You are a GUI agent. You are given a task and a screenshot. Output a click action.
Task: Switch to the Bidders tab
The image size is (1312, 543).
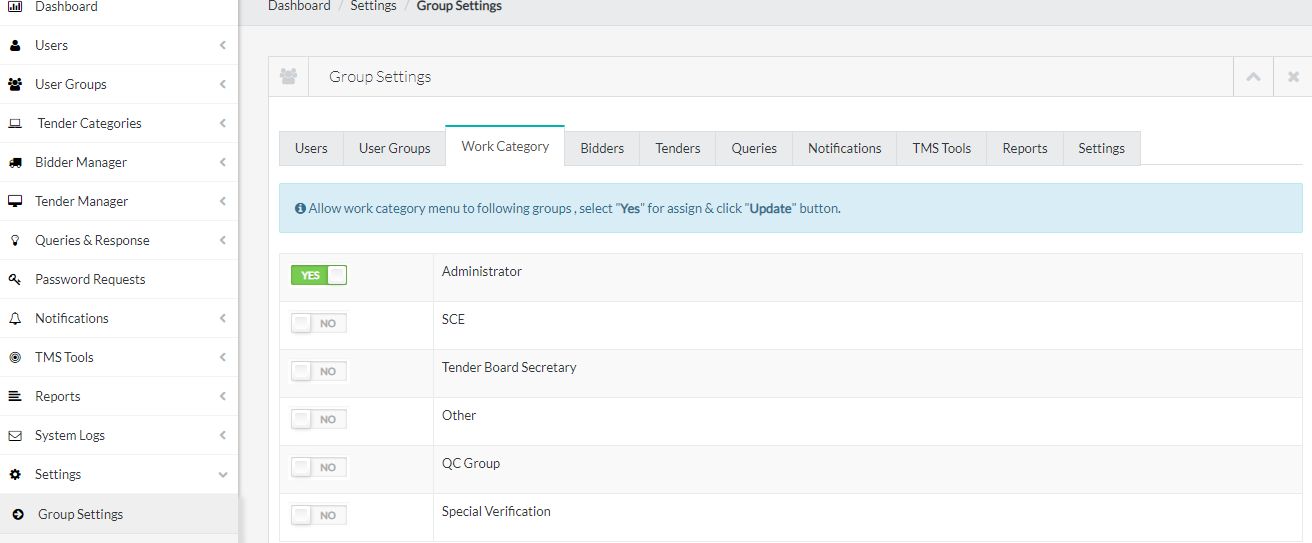[602, 148]
